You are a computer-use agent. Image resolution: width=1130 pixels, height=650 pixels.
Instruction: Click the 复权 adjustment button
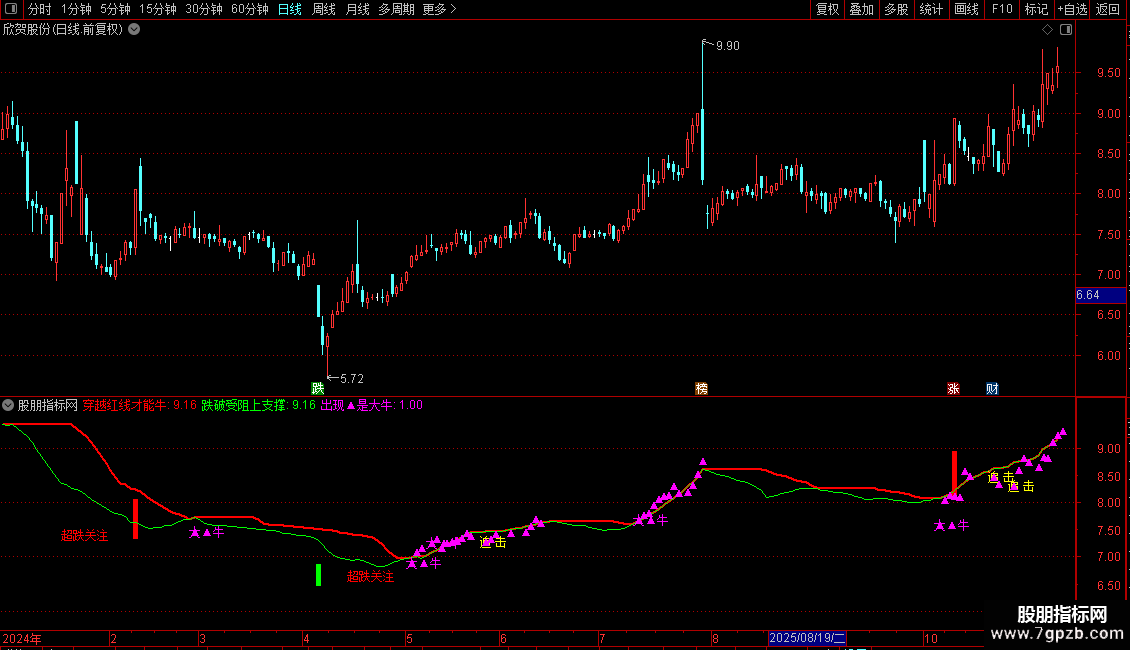point(827,9)
